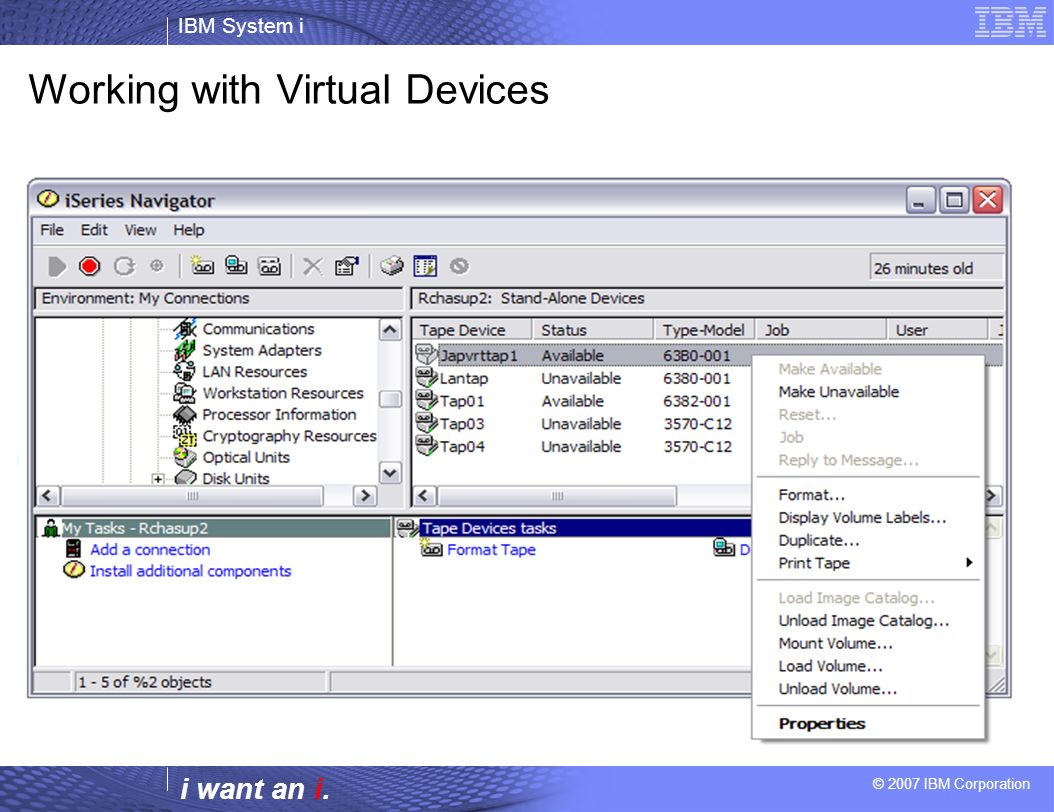Image resolution: width=1054 pixels, height=812 pixels.
Task: Click the printer icon in the toolbar
Action: point(392,266)
